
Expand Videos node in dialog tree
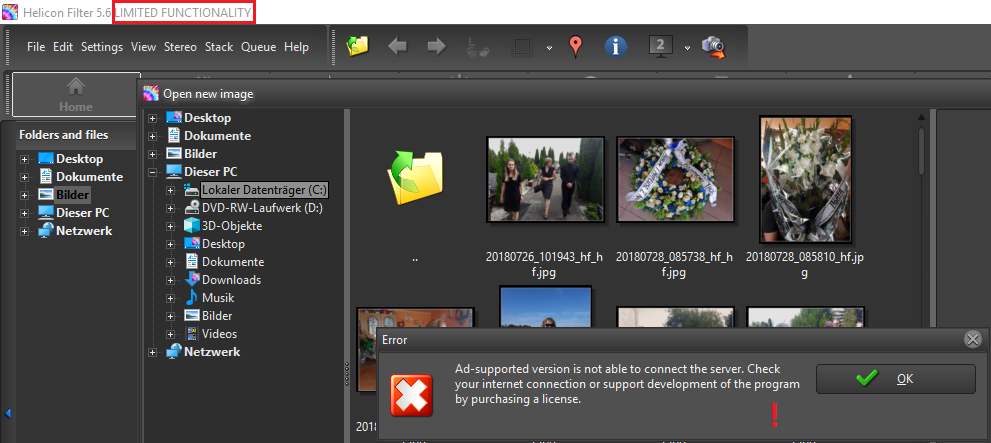click(x=171, y=334)
